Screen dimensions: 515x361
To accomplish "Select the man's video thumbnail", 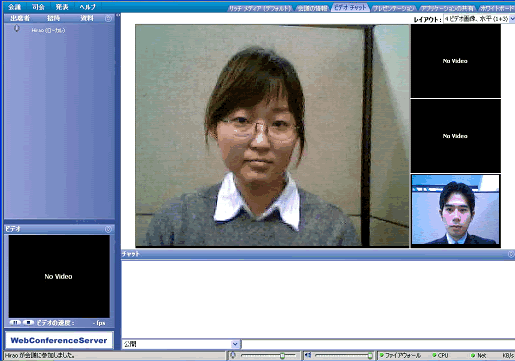I will point(456,210).
